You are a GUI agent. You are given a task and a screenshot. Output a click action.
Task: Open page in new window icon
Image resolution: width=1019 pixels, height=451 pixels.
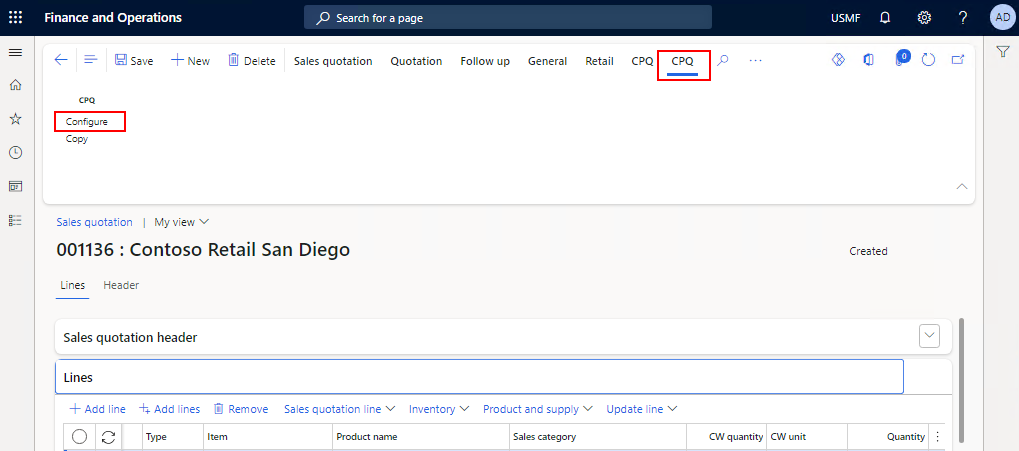(958, 60)
